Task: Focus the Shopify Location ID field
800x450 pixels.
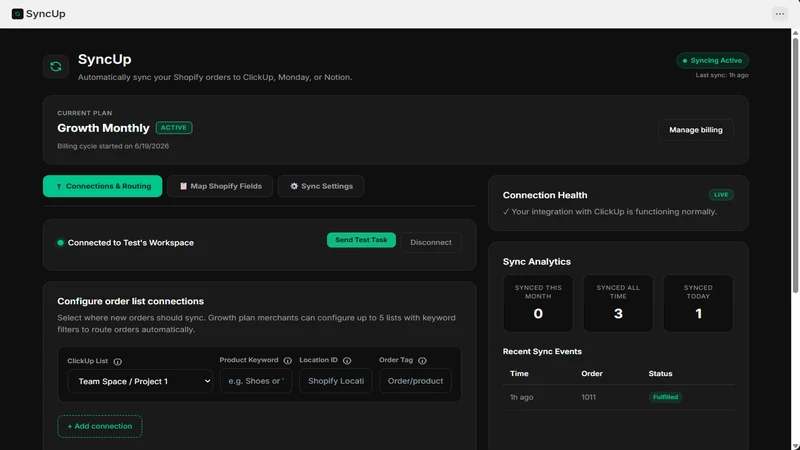Action: [336, 381]
